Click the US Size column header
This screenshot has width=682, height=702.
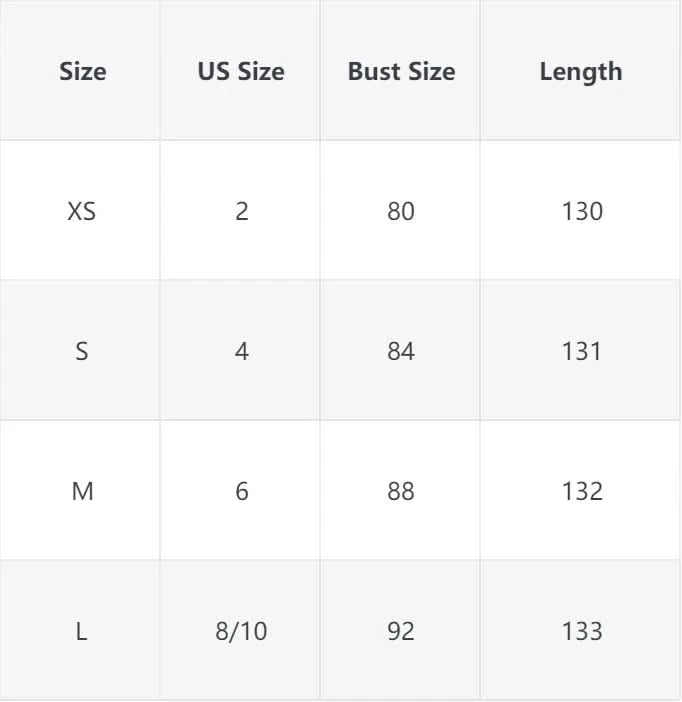[240, 72]
